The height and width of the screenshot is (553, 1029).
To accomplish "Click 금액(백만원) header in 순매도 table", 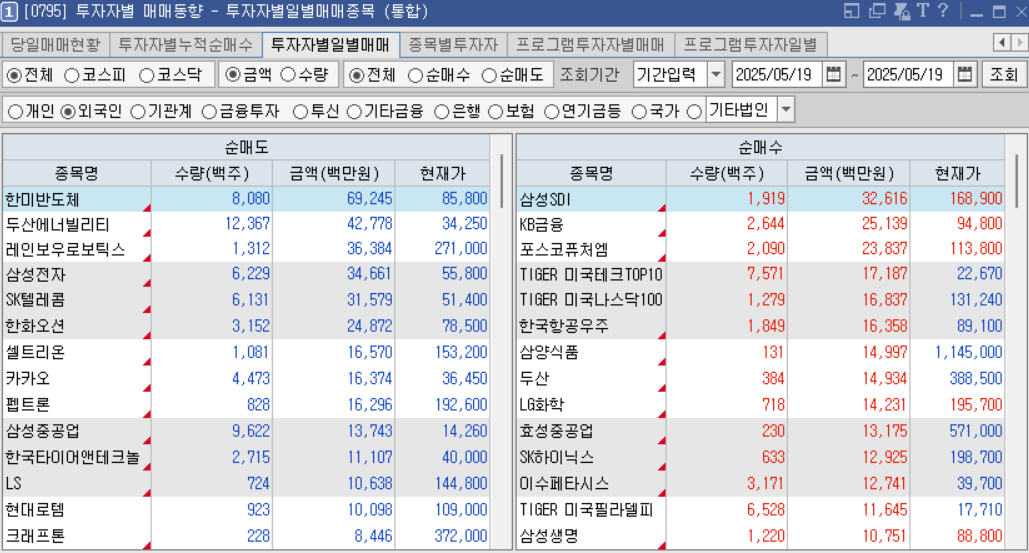I will (x=334, y=173).
